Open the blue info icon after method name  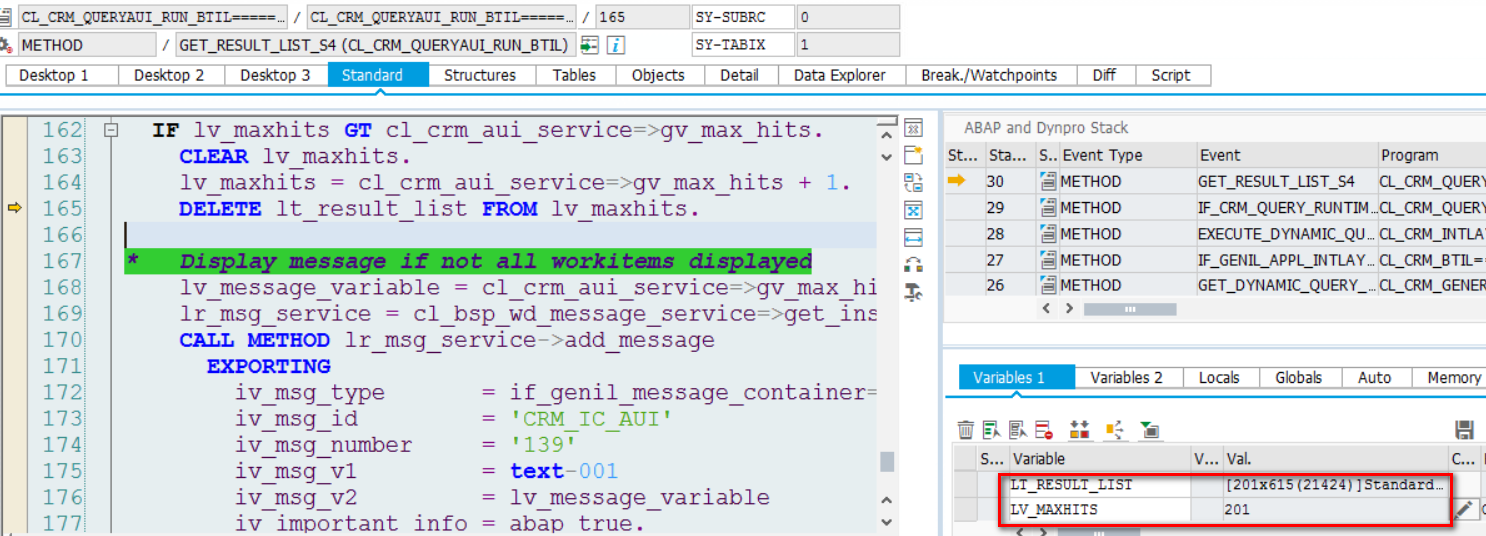click(616, 45)
